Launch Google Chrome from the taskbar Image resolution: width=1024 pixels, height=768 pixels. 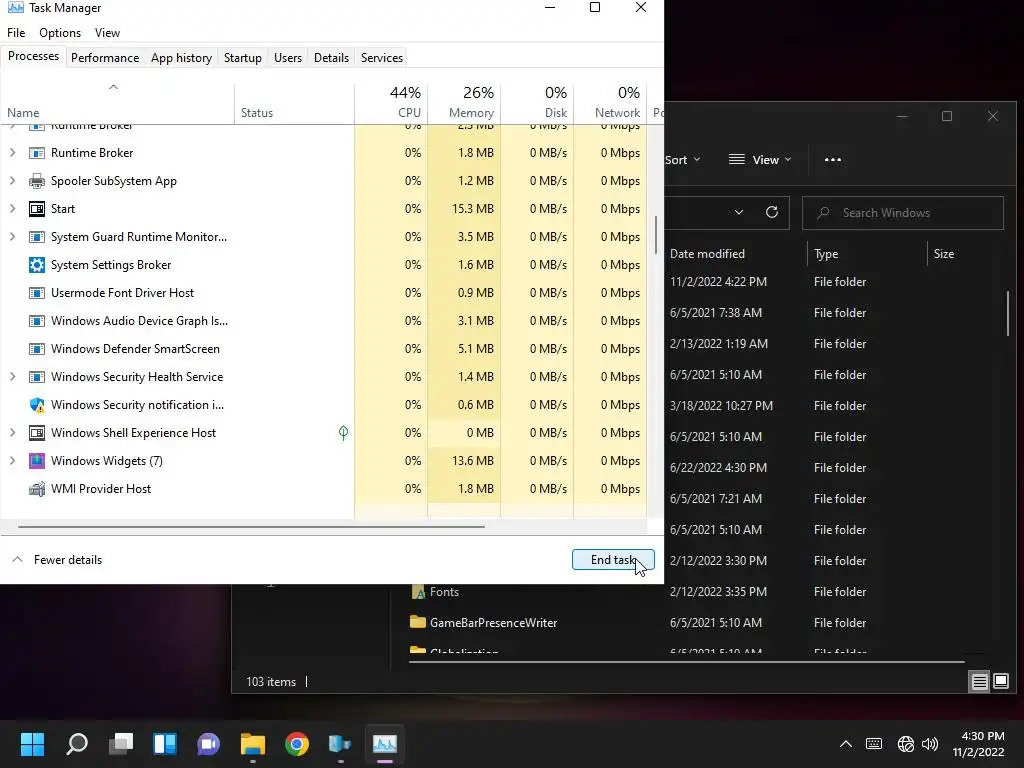(x=296, y=744)
